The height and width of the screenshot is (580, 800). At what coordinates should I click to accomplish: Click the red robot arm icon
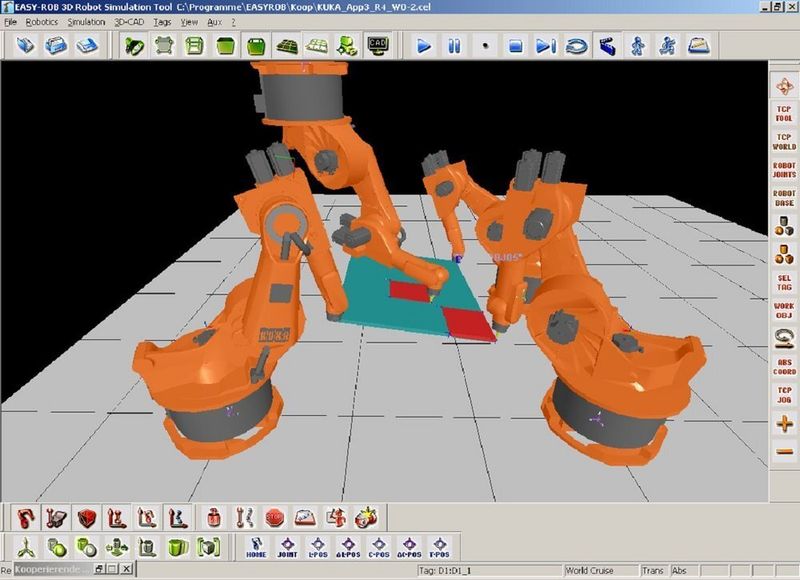click(26, 518)
